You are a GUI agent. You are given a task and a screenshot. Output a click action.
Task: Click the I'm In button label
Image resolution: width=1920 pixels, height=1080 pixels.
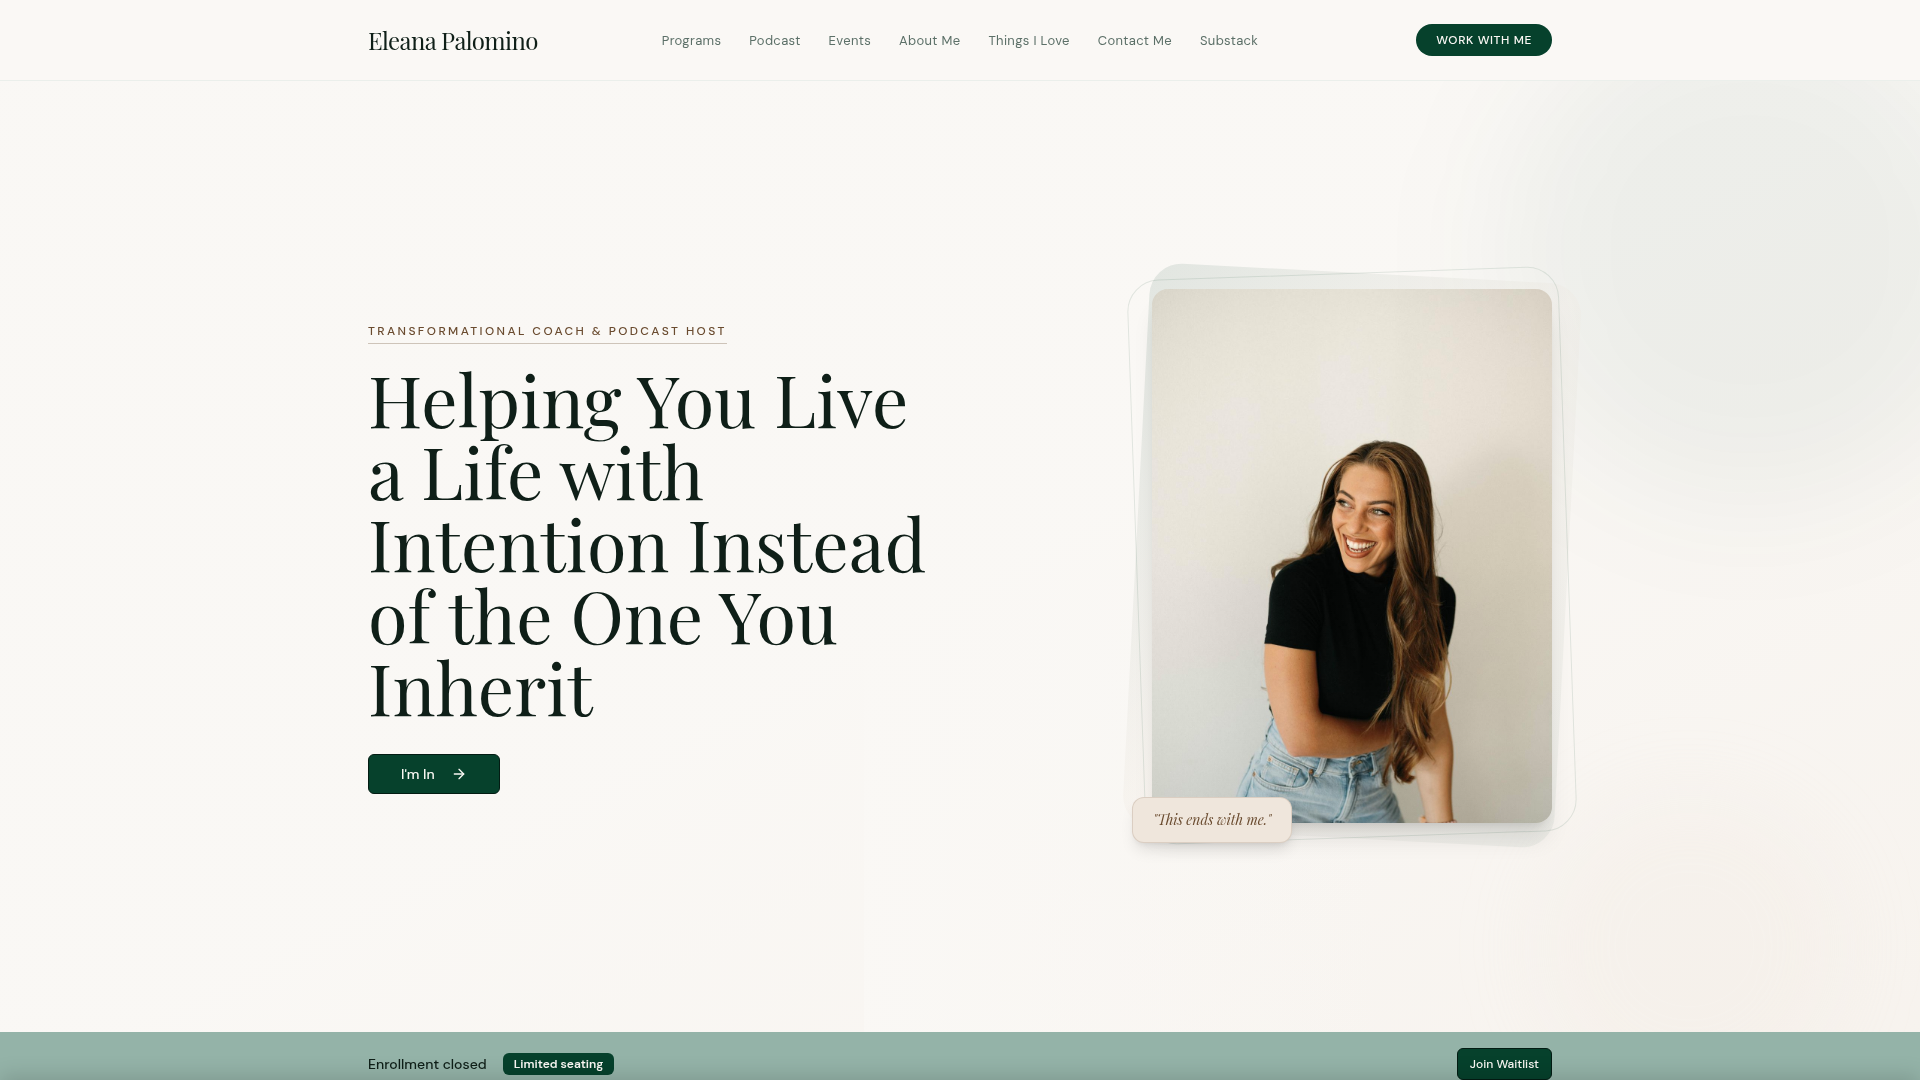click(x=417, y=774)
